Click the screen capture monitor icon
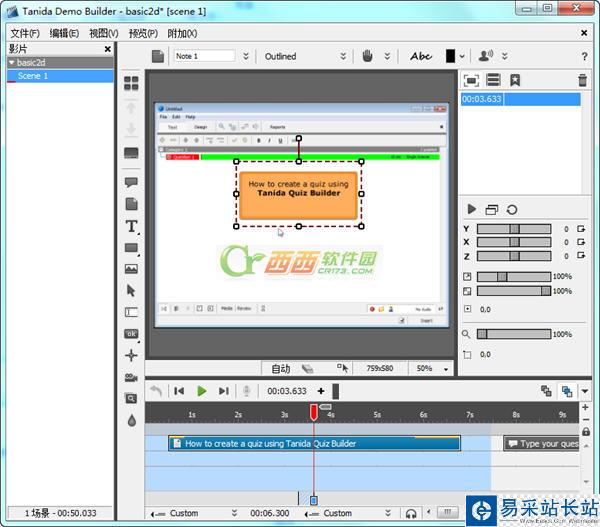Image resolution: width=600 pixels, height=527 pixels. click(x=131, y=153)
